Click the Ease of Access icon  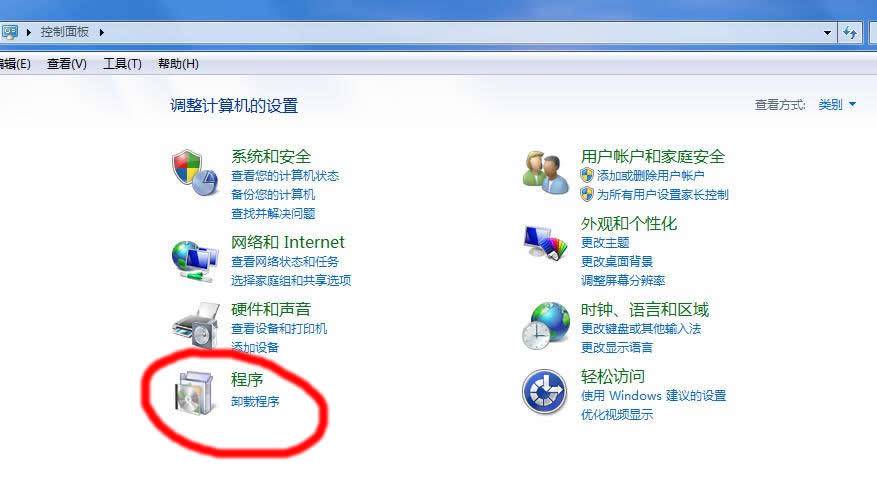(x=545, y=392)
